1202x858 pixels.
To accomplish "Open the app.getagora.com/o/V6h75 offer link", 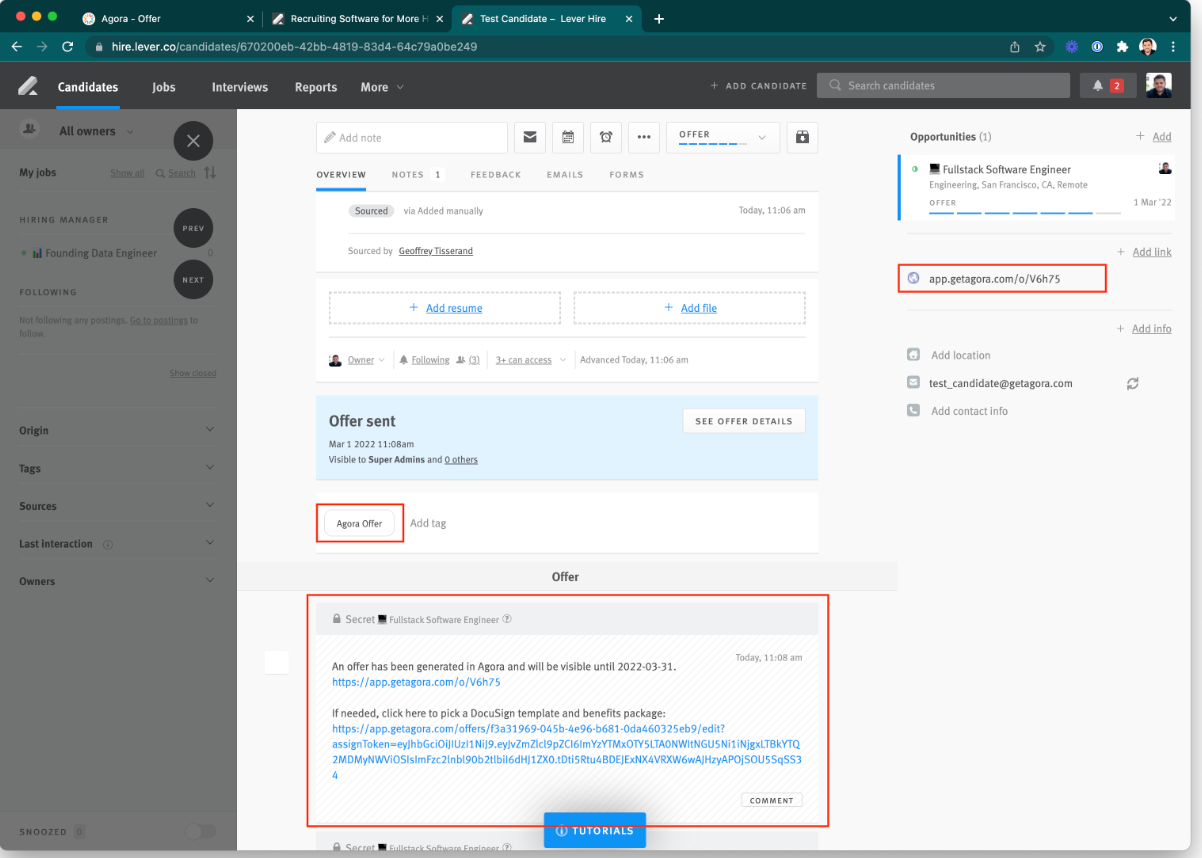I will tap(1001, 278).
